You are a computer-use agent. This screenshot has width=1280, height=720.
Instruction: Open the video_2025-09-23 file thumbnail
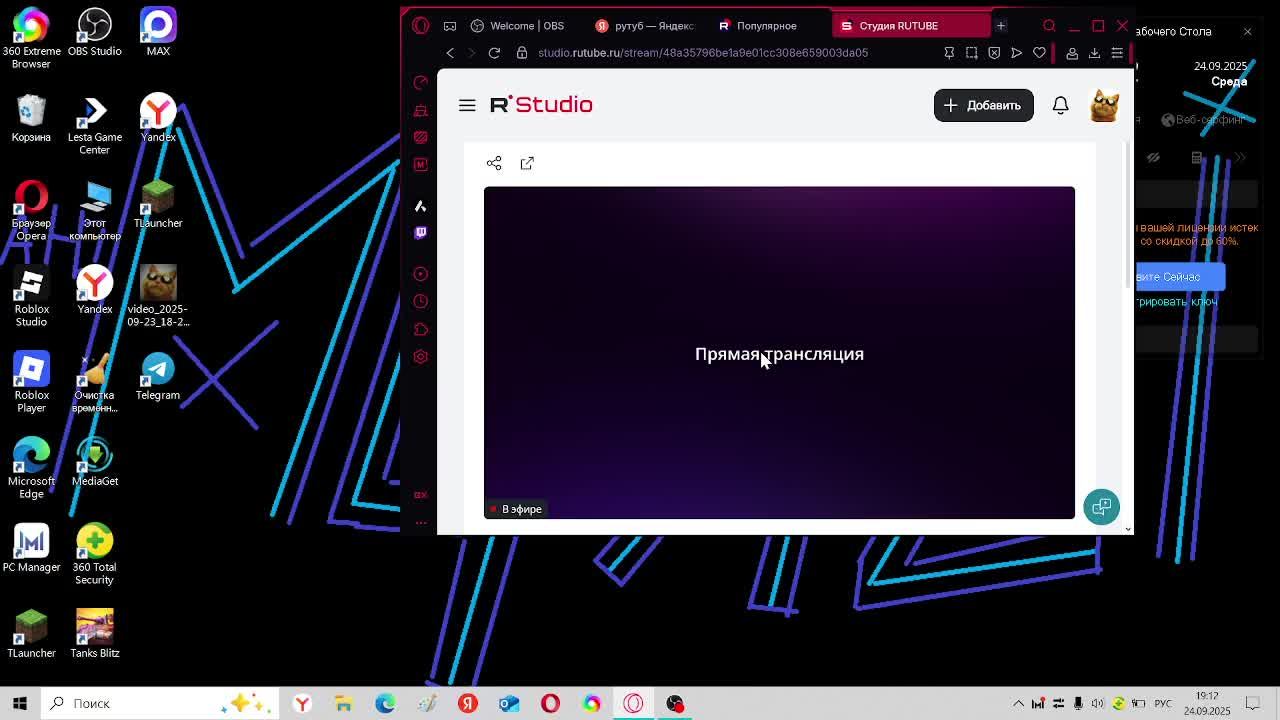click(158, 296)
